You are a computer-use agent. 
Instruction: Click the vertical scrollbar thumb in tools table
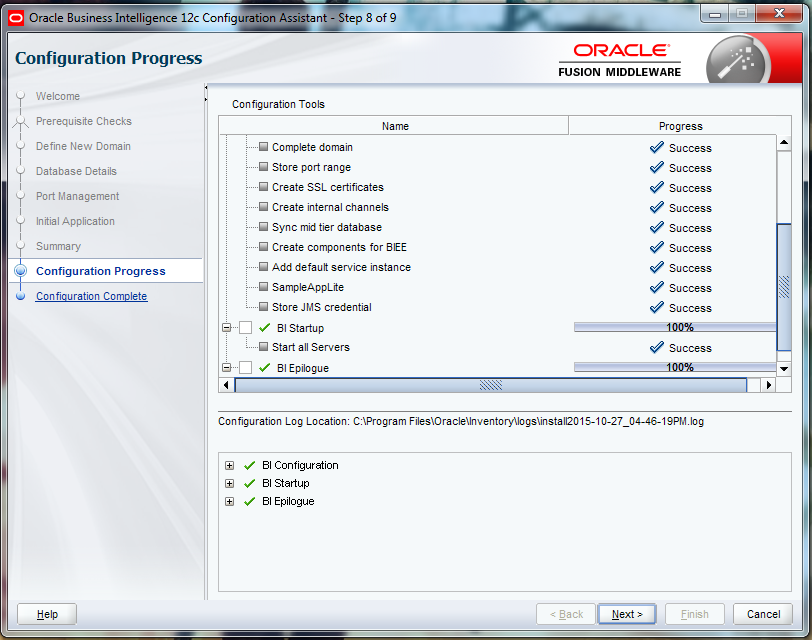coord(784,287)
